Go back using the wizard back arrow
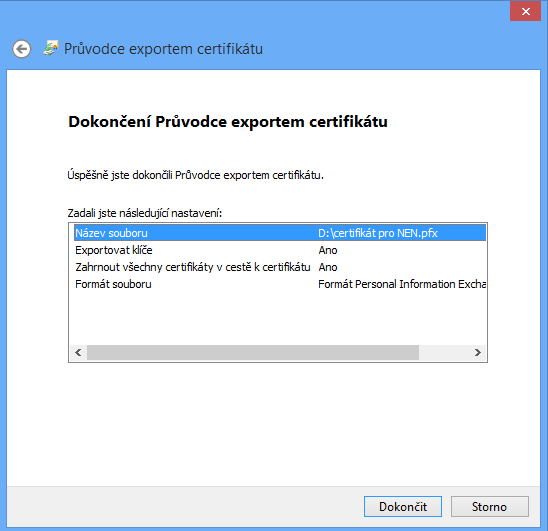The image size is (548, 531). pos(21,49)
